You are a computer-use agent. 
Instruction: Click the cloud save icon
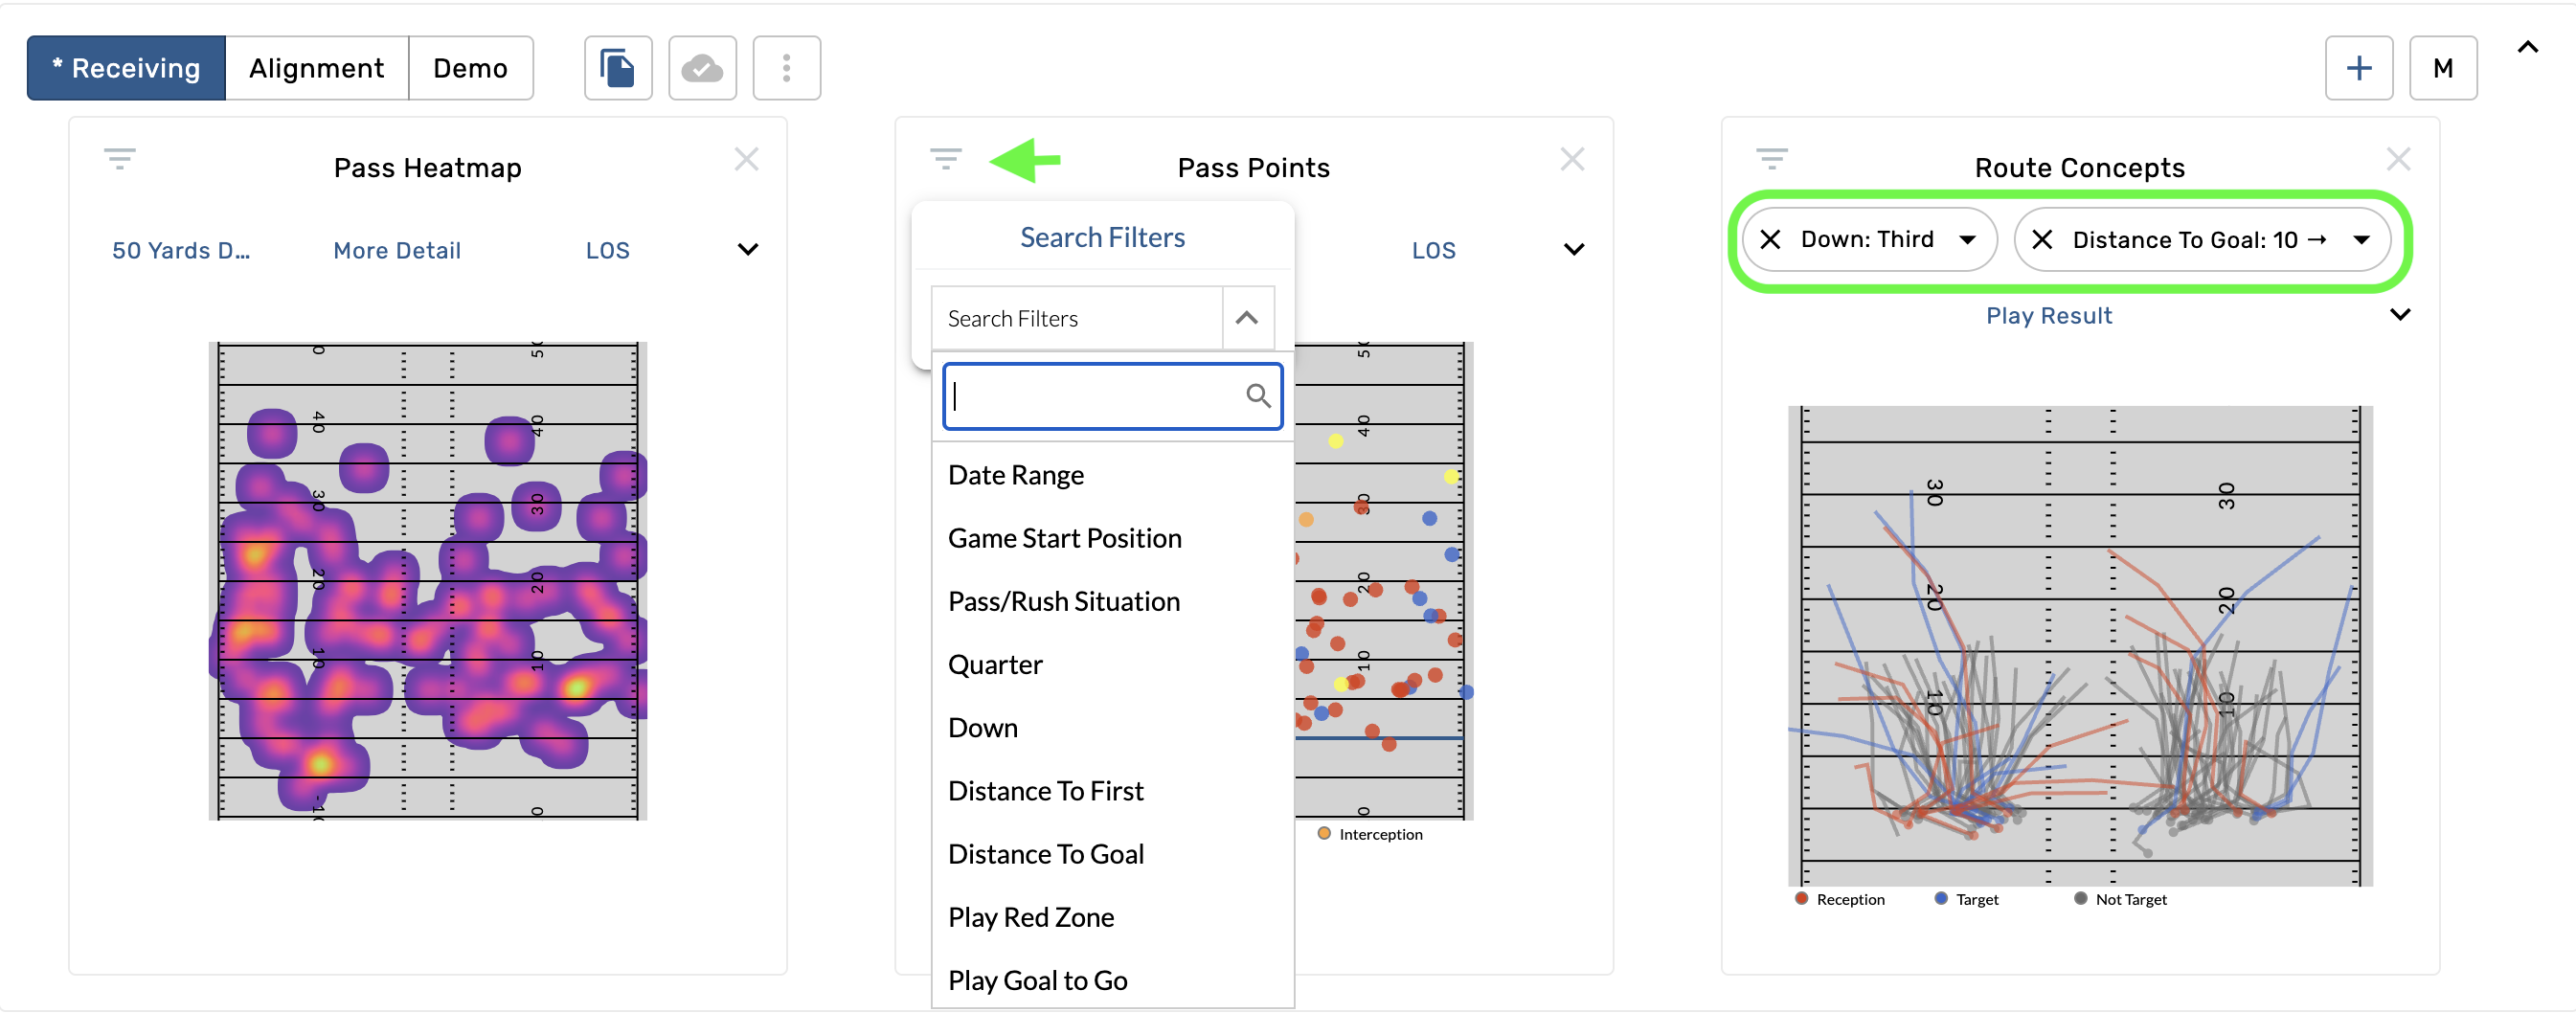click(702, 68)
